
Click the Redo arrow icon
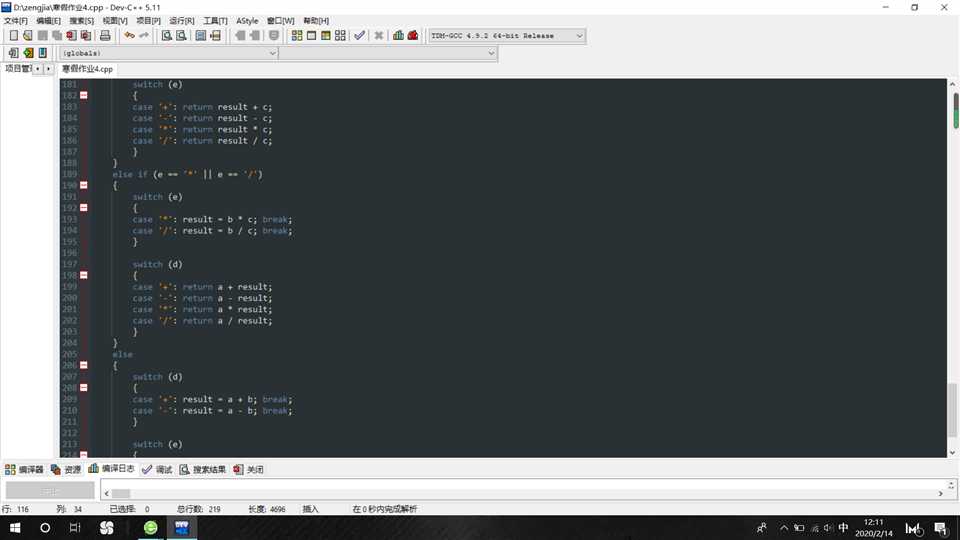click(144, 36)
